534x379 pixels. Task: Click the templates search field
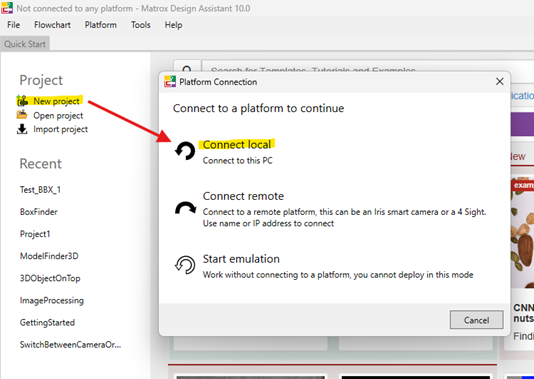pos(368,66)
